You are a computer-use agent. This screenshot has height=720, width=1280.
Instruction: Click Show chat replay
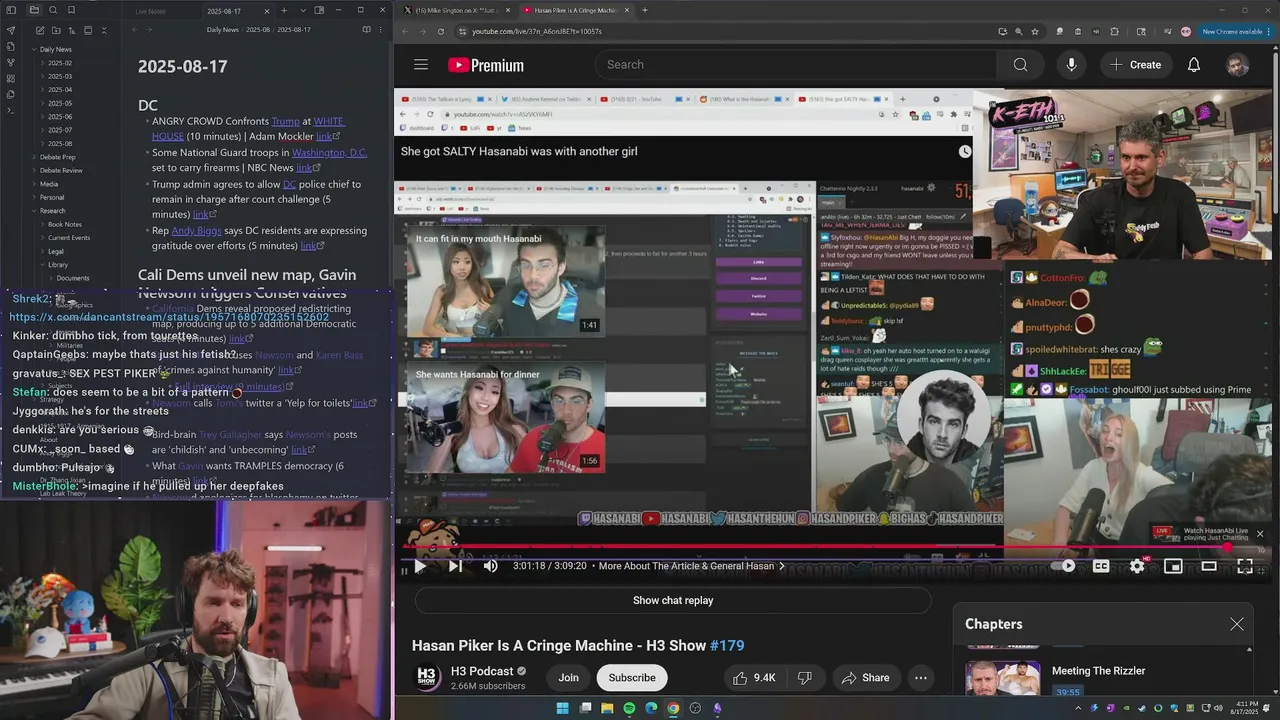[673, 600]
